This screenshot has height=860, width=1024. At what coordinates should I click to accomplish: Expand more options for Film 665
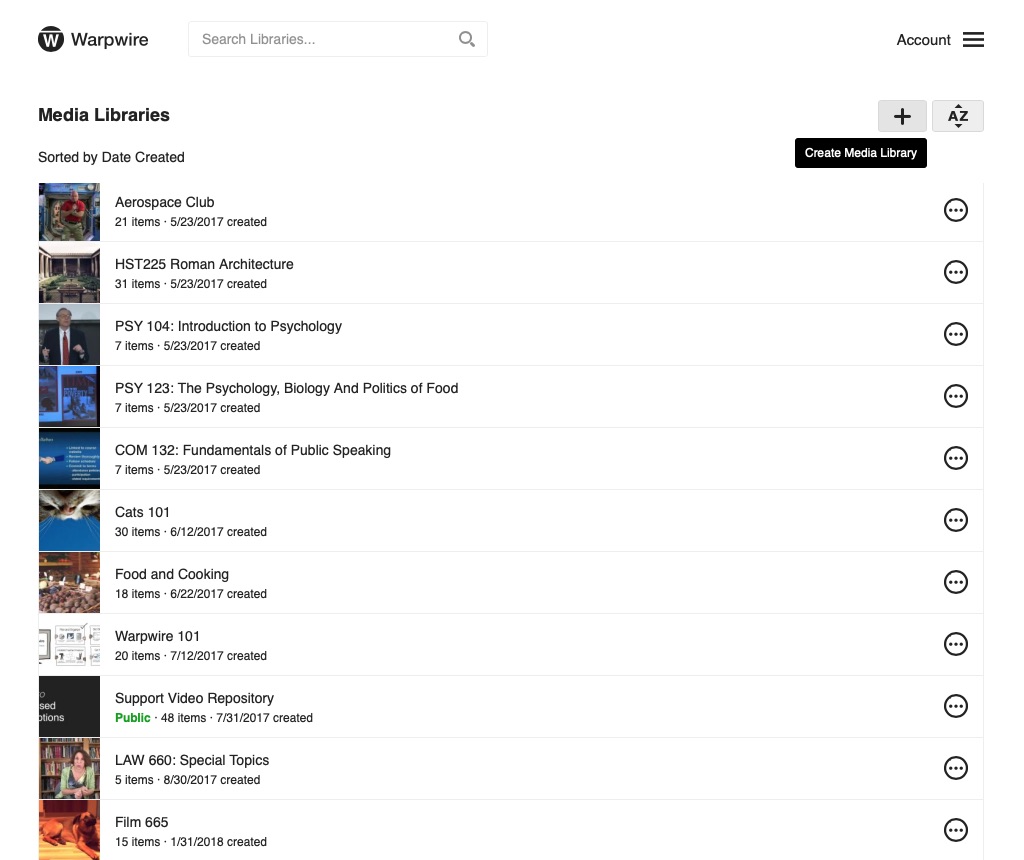pos(956,830)
